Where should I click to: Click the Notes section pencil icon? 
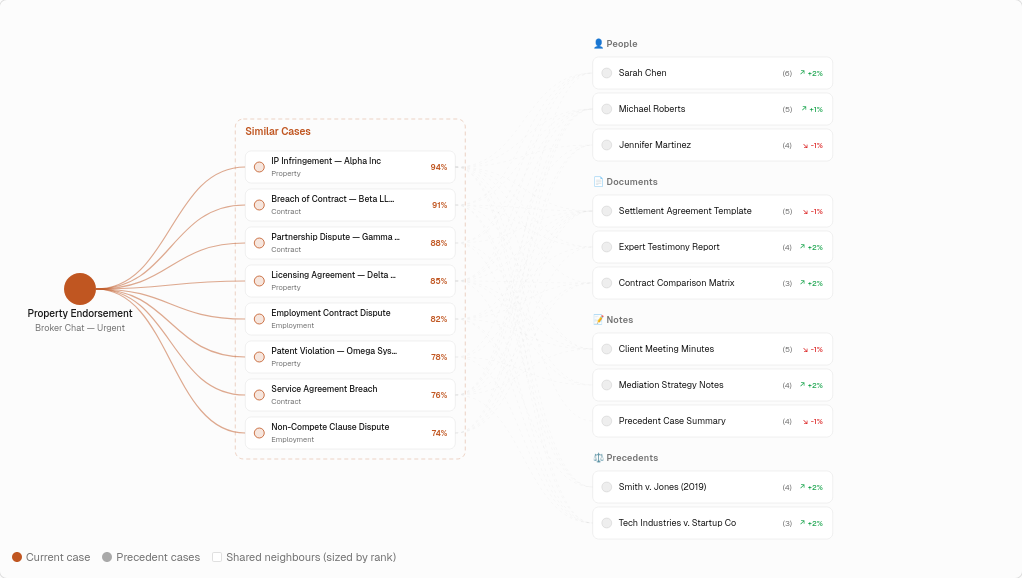[x=597, y=319]
